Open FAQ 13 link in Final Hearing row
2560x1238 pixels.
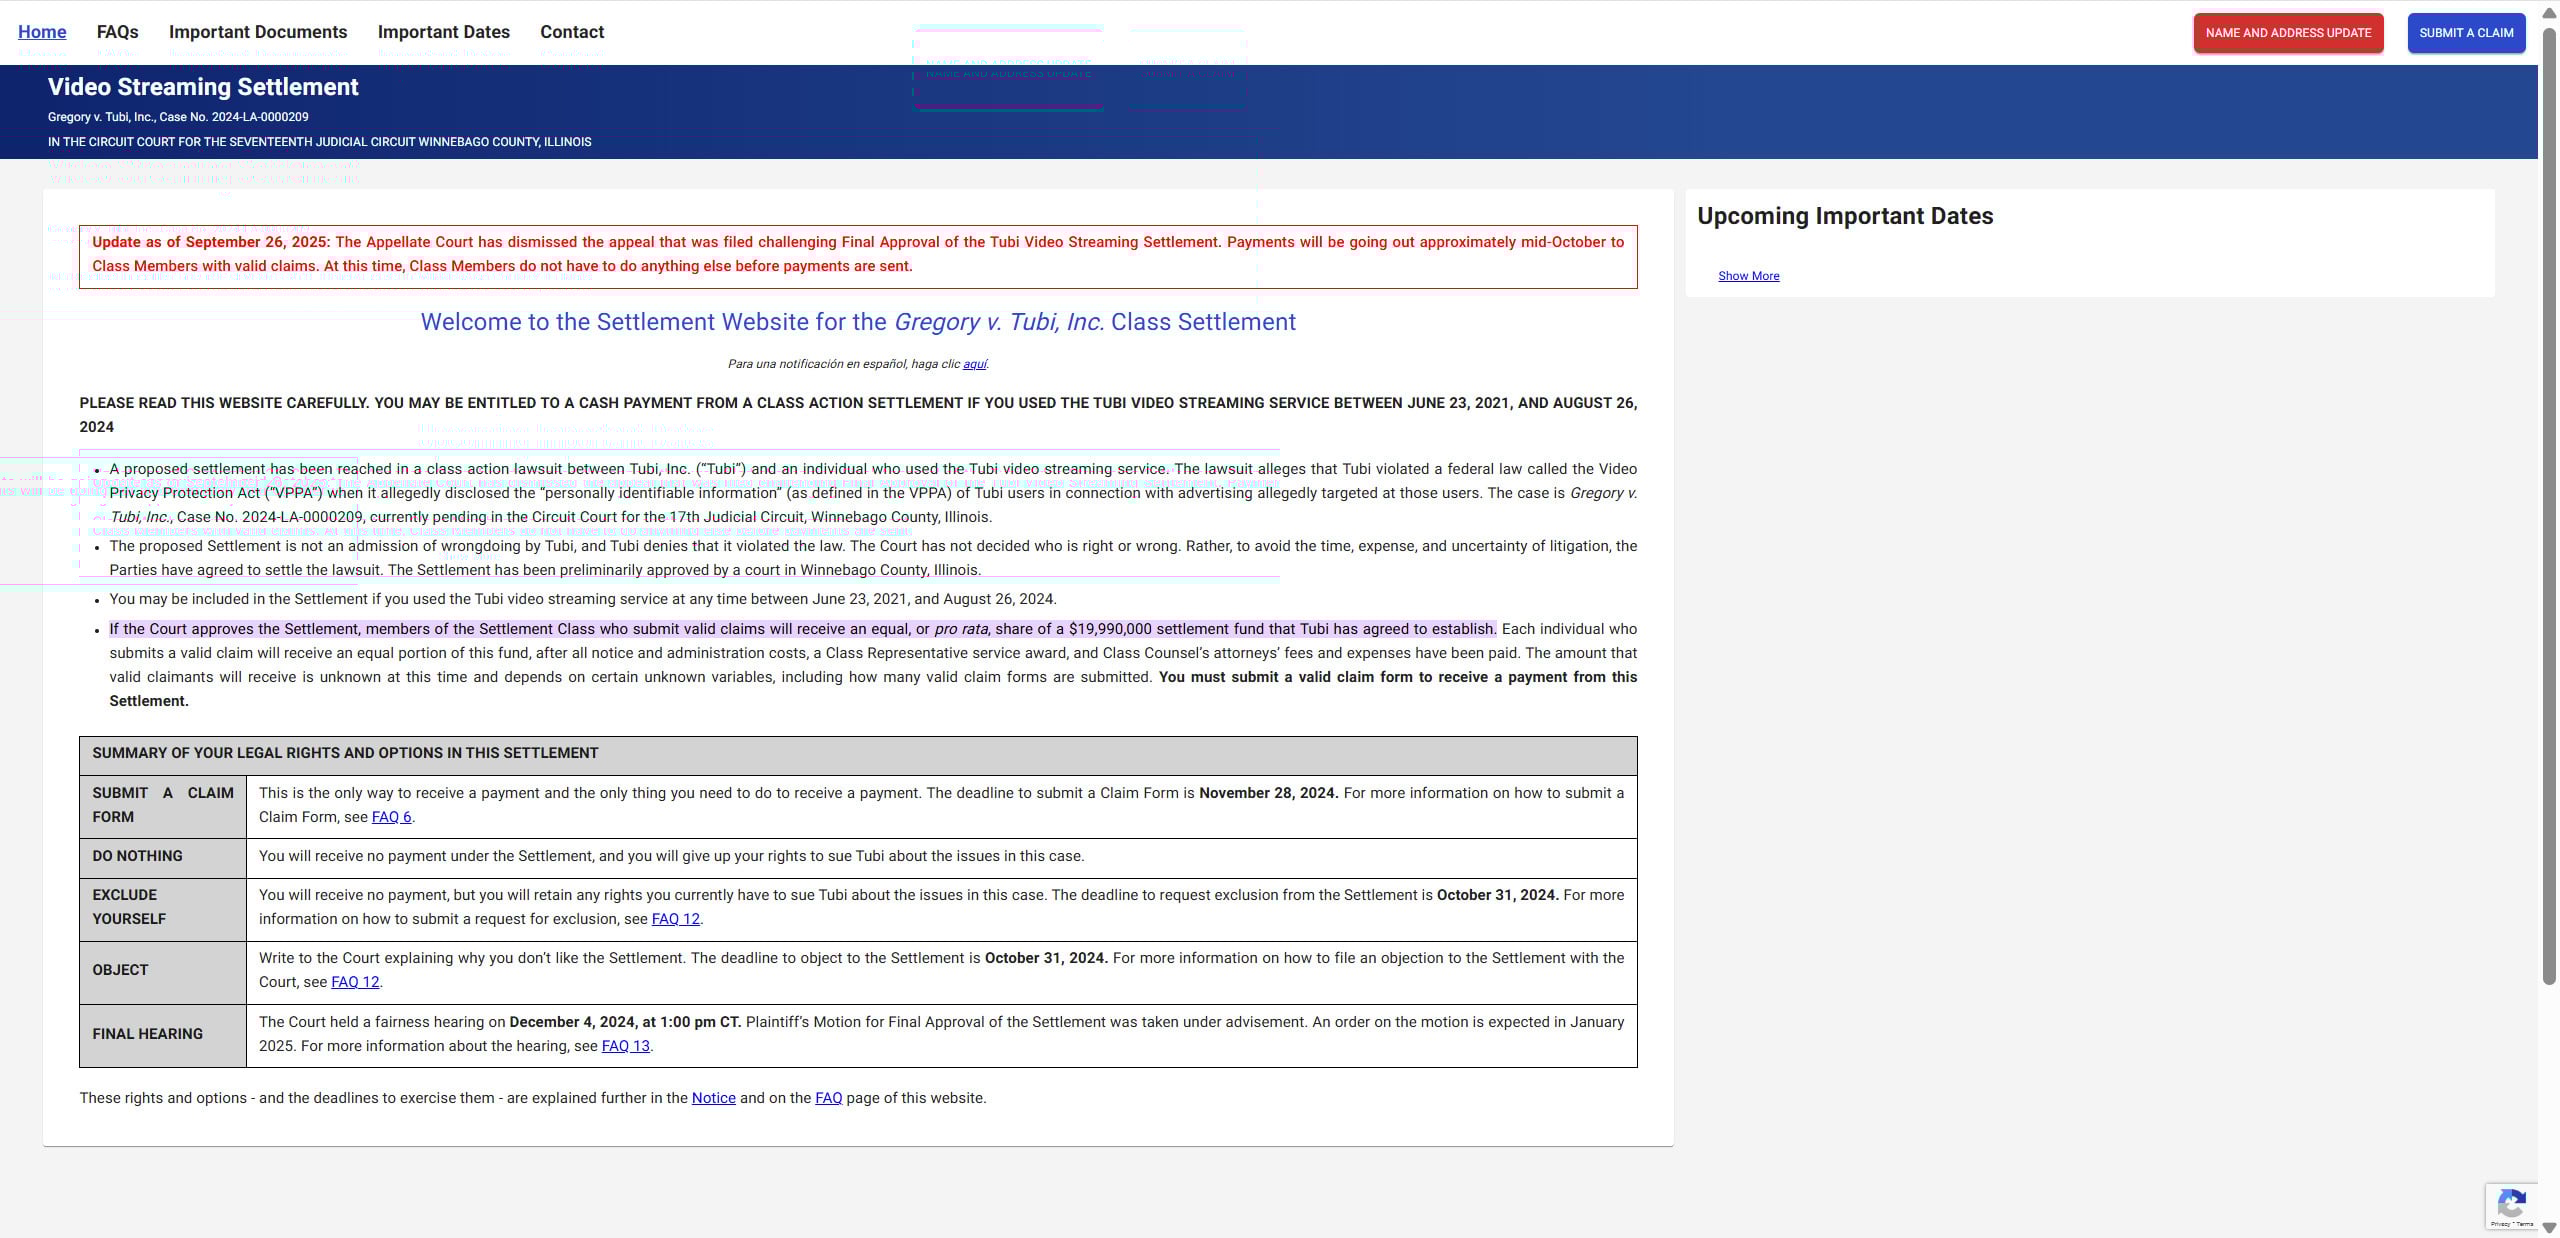[625, 1046]
